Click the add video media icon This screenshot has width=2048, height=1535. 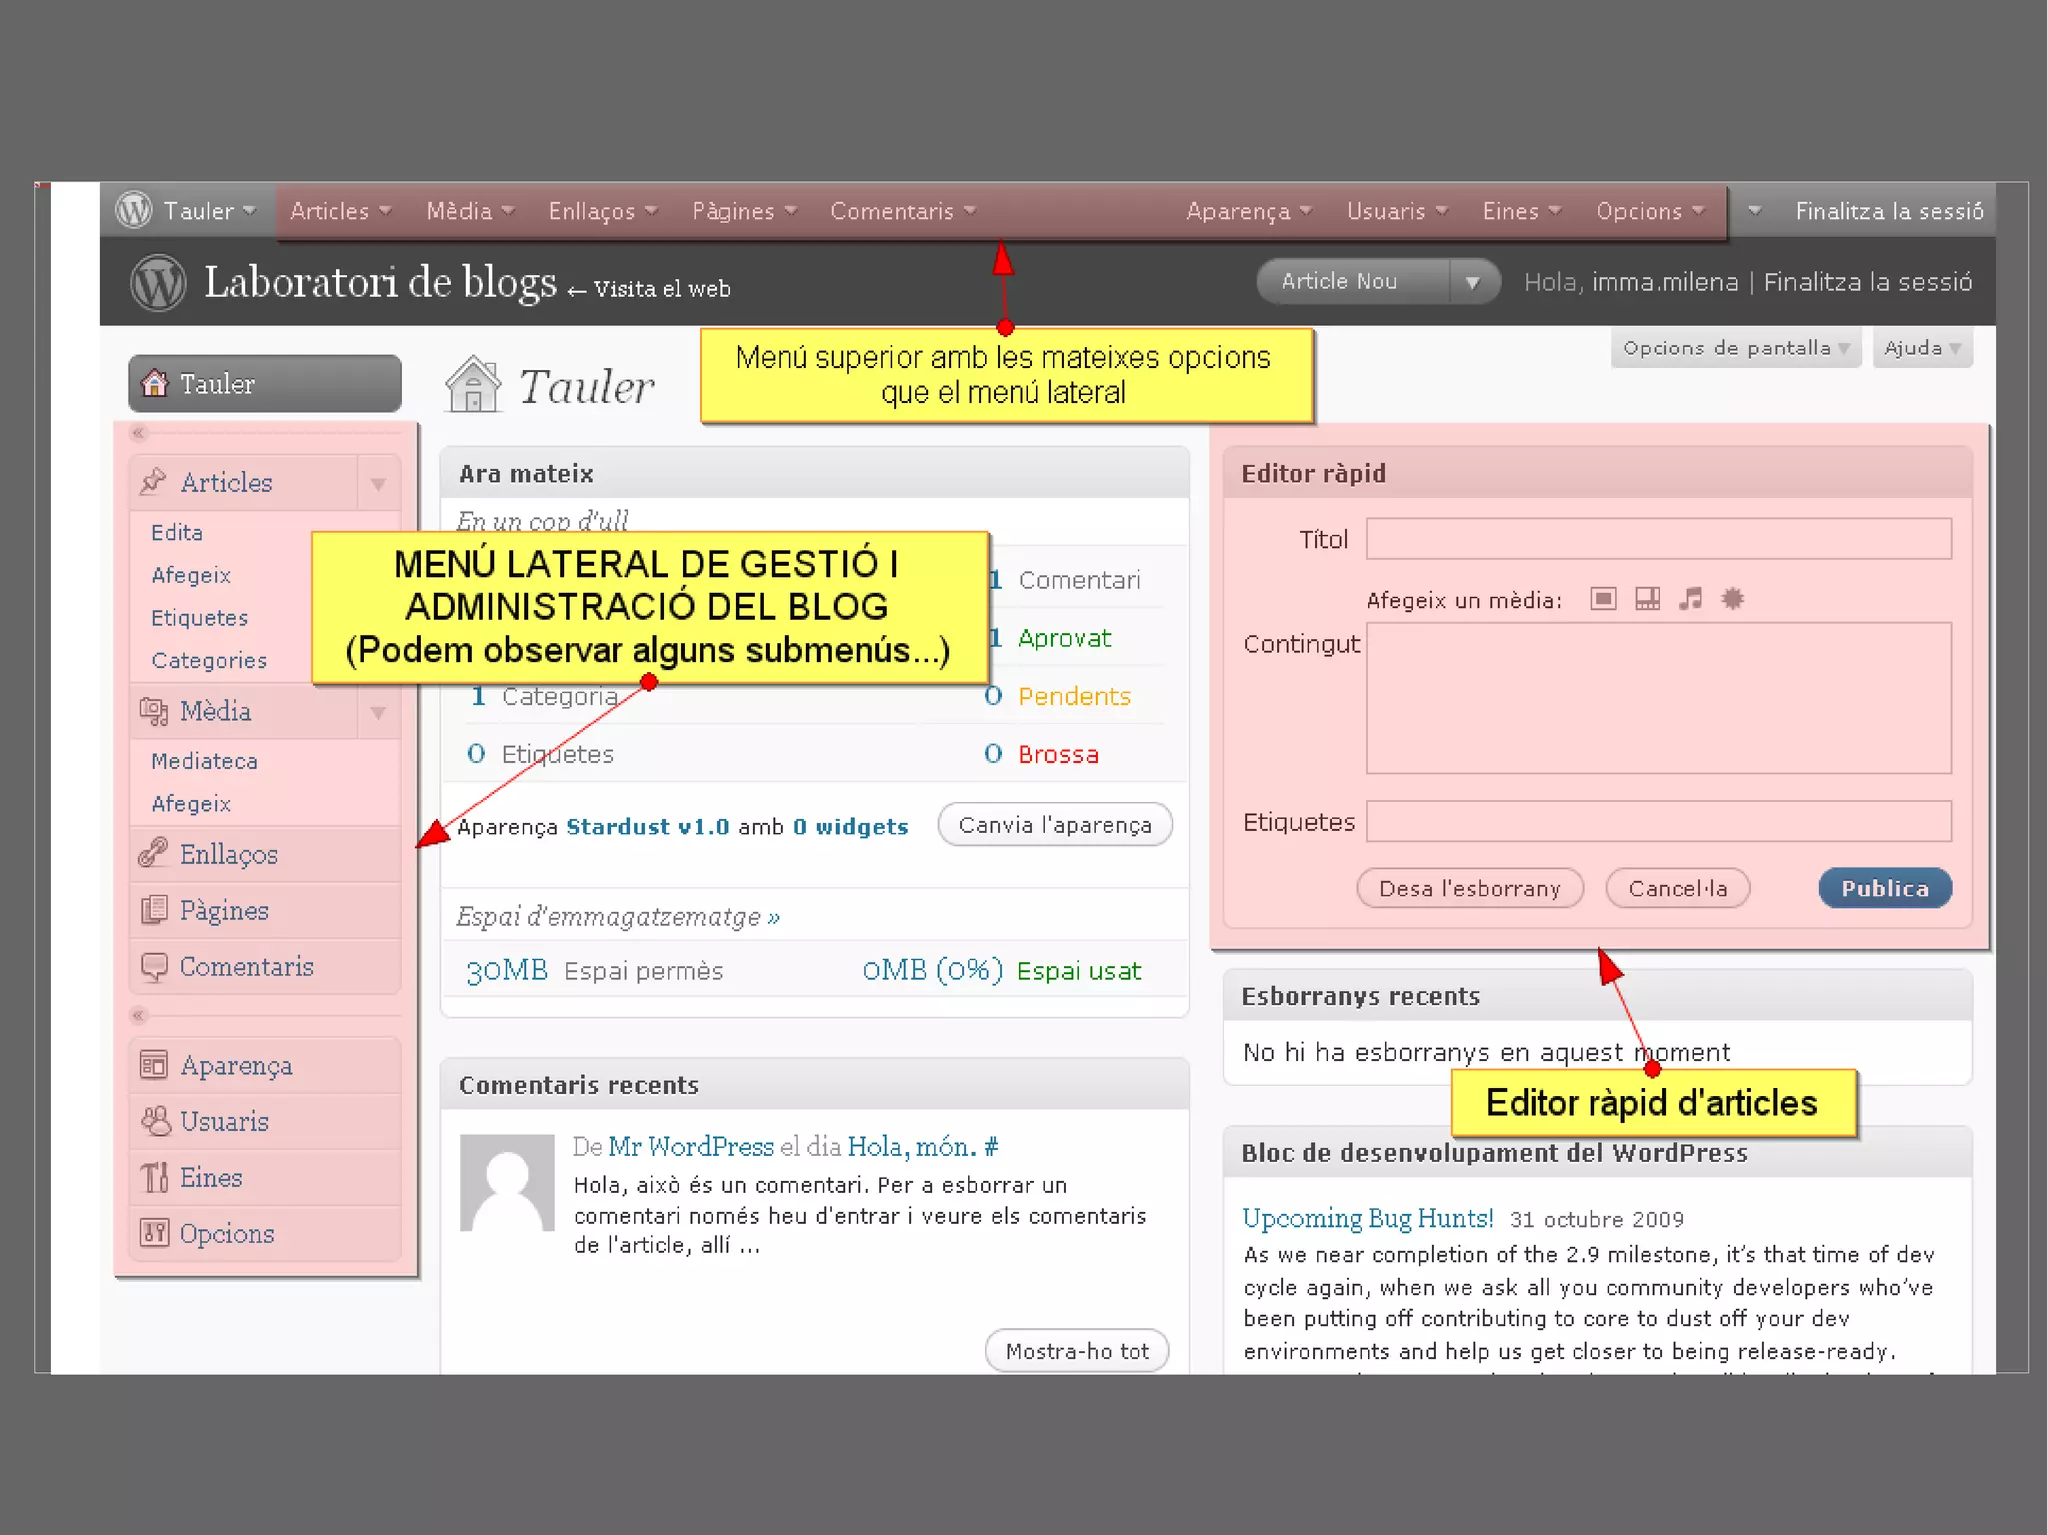pyautogui.click(x=1647, y=599)
